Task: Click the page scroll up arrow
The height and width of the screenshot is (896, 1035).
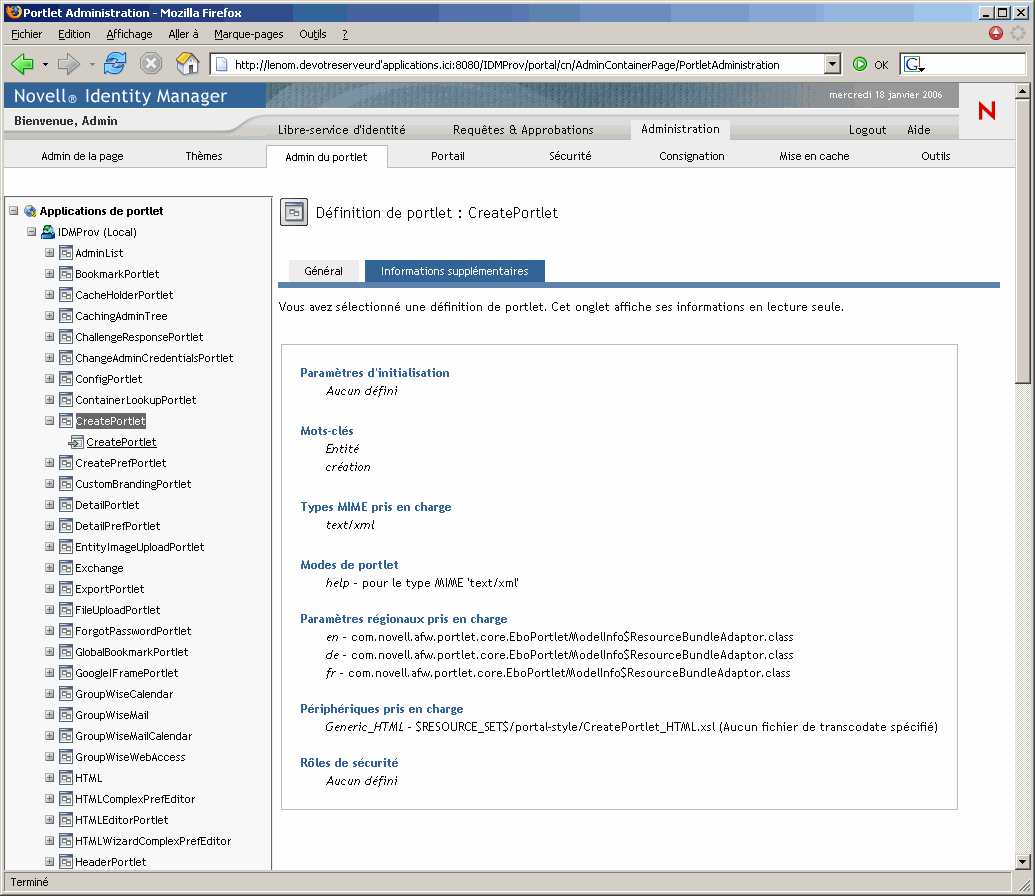Action: coord(1022,91)
